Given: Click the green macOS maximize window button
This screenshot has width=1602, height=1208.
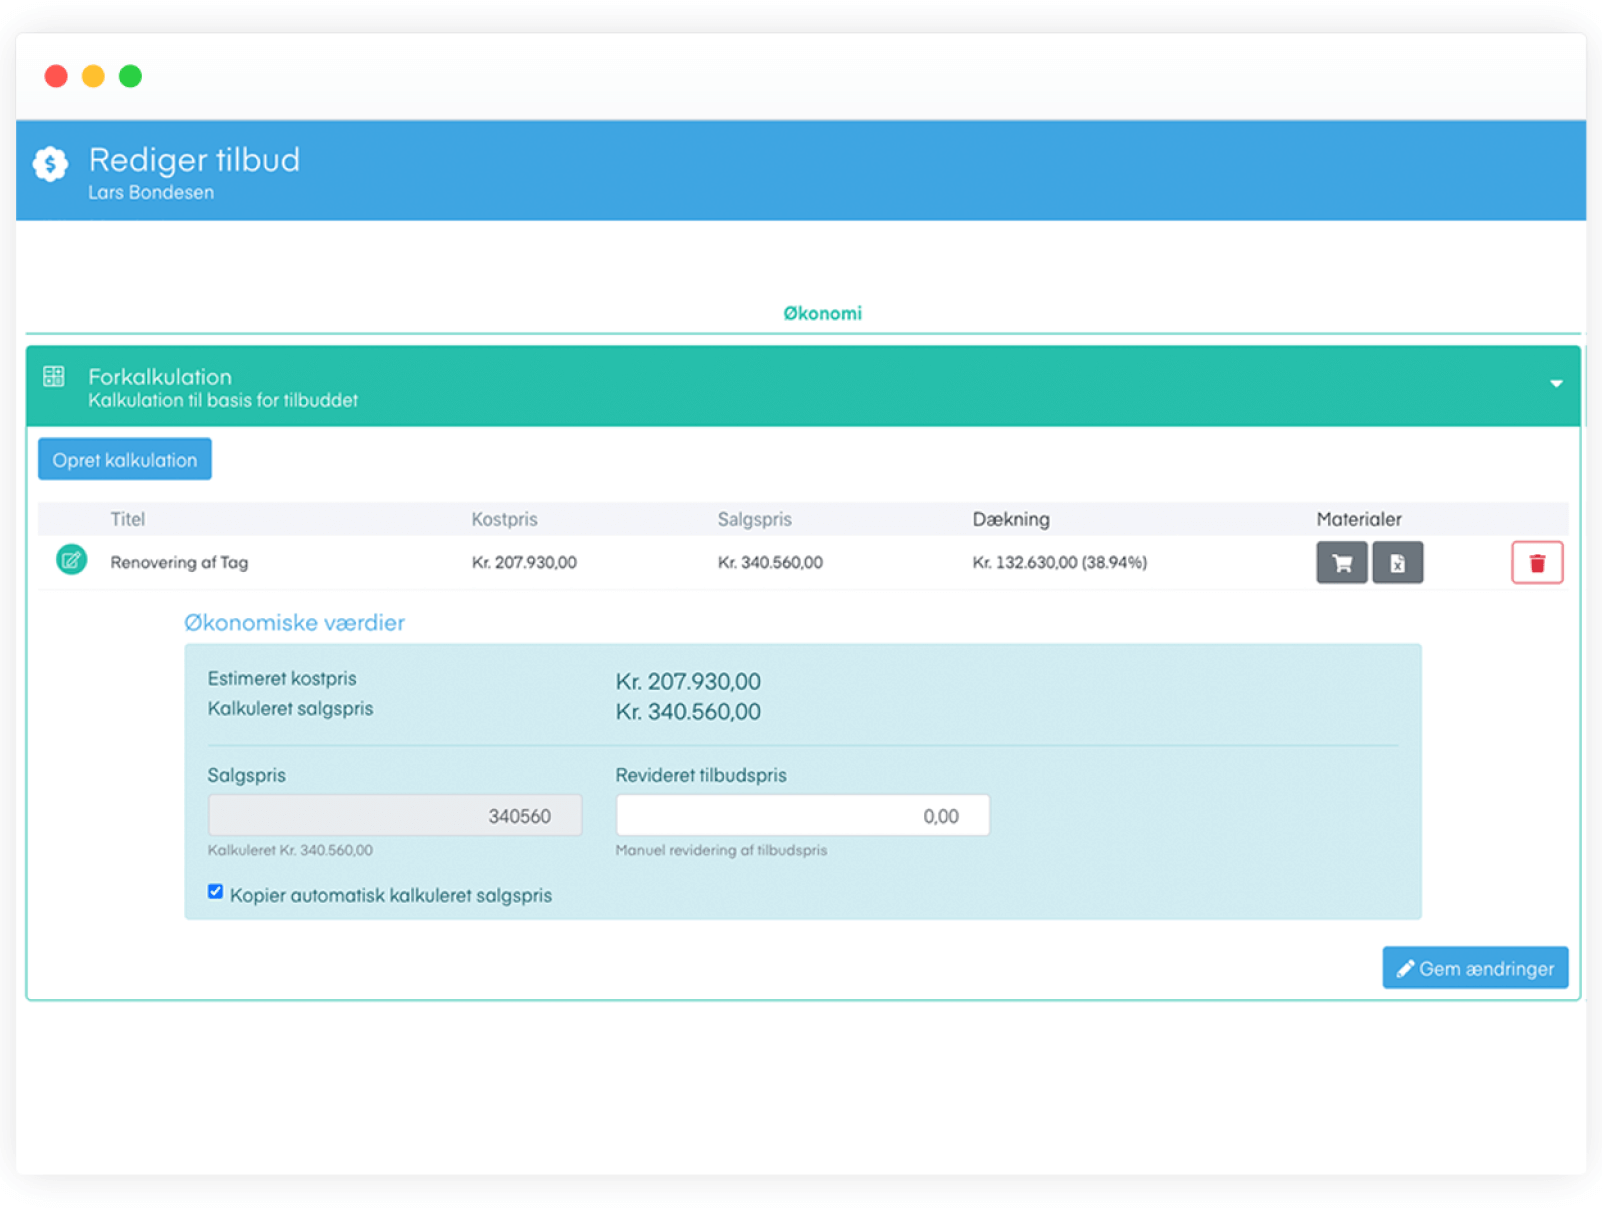Looking at the screenshot, I should (130, 76).
